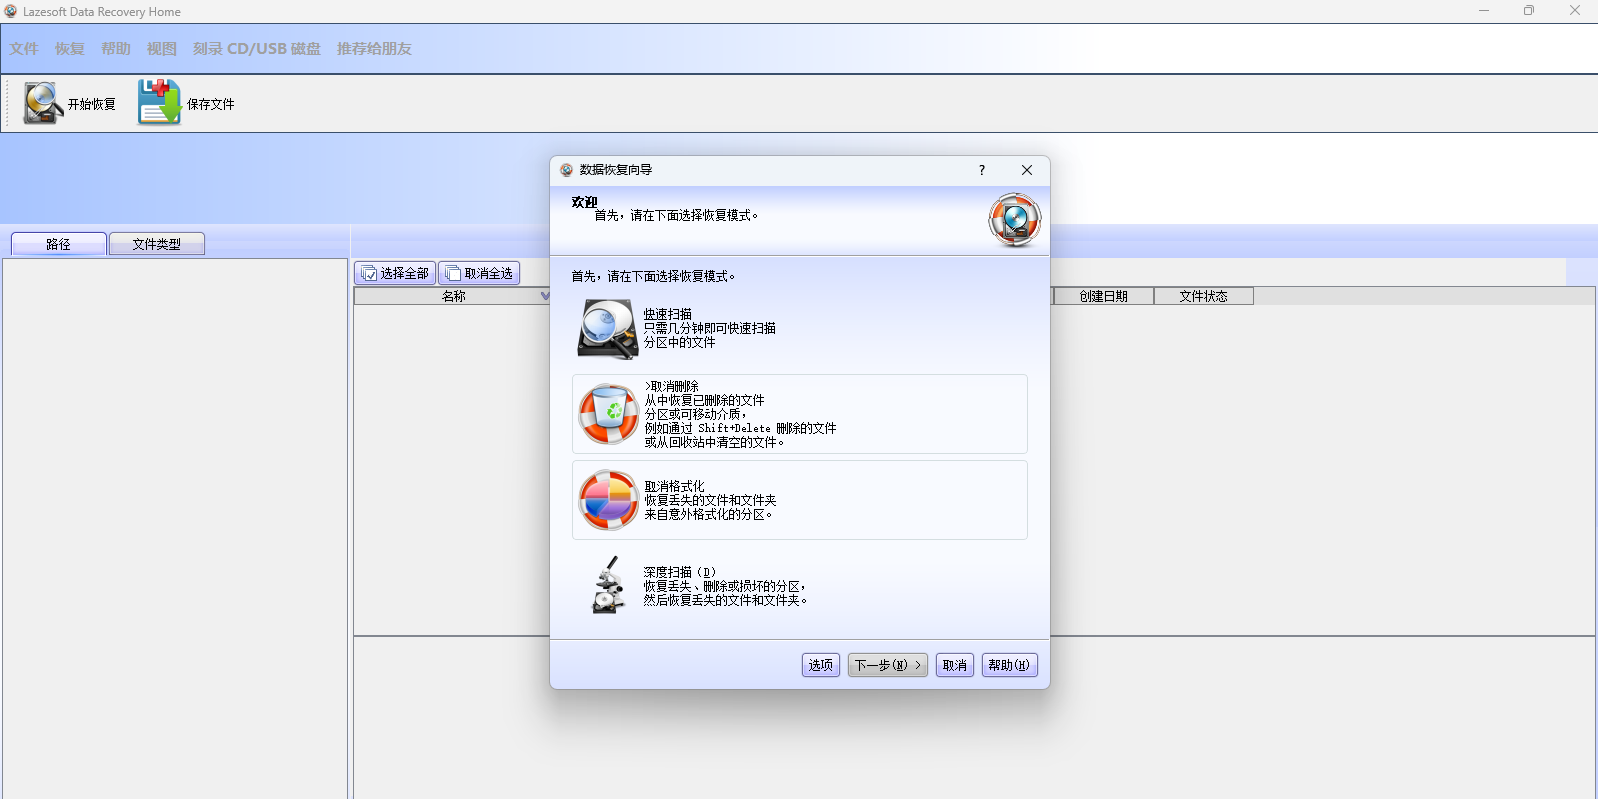The width and height of the screenshot is (1598, 799).
Task: Open the 视图 menu
Action: (162, 49)
